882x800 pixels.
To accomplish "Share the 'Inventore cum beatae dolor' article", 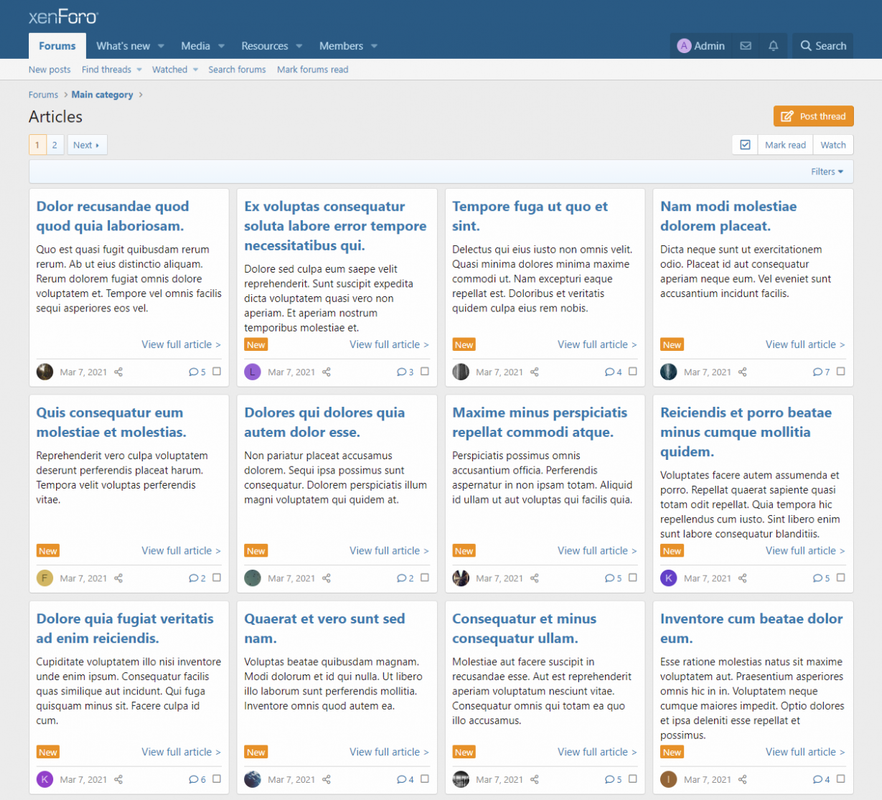I will click(742, 779).
